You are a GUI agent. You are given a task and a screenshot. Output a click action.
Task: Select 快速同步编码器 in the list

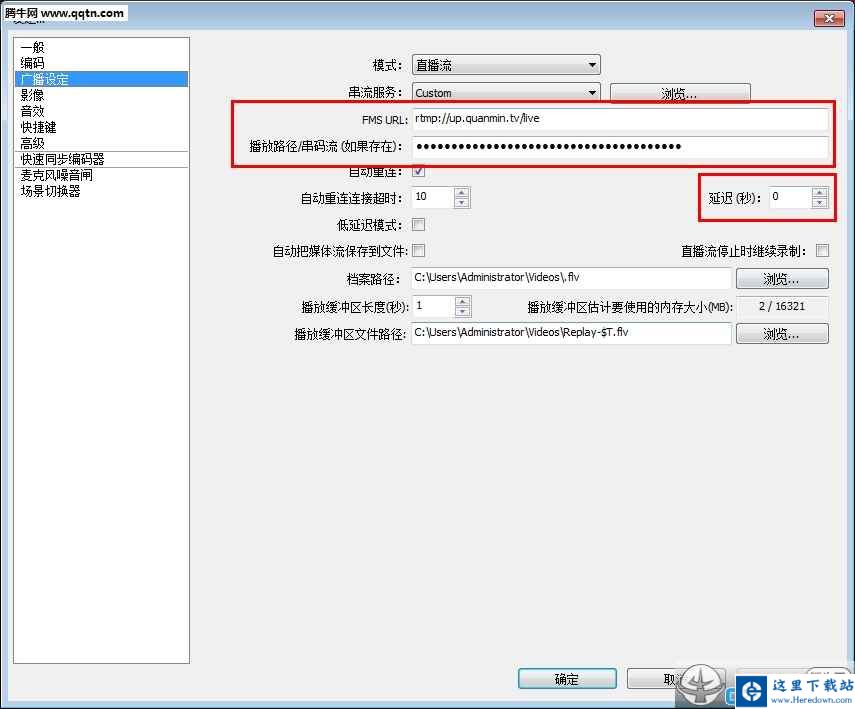(x=101, y=159)
